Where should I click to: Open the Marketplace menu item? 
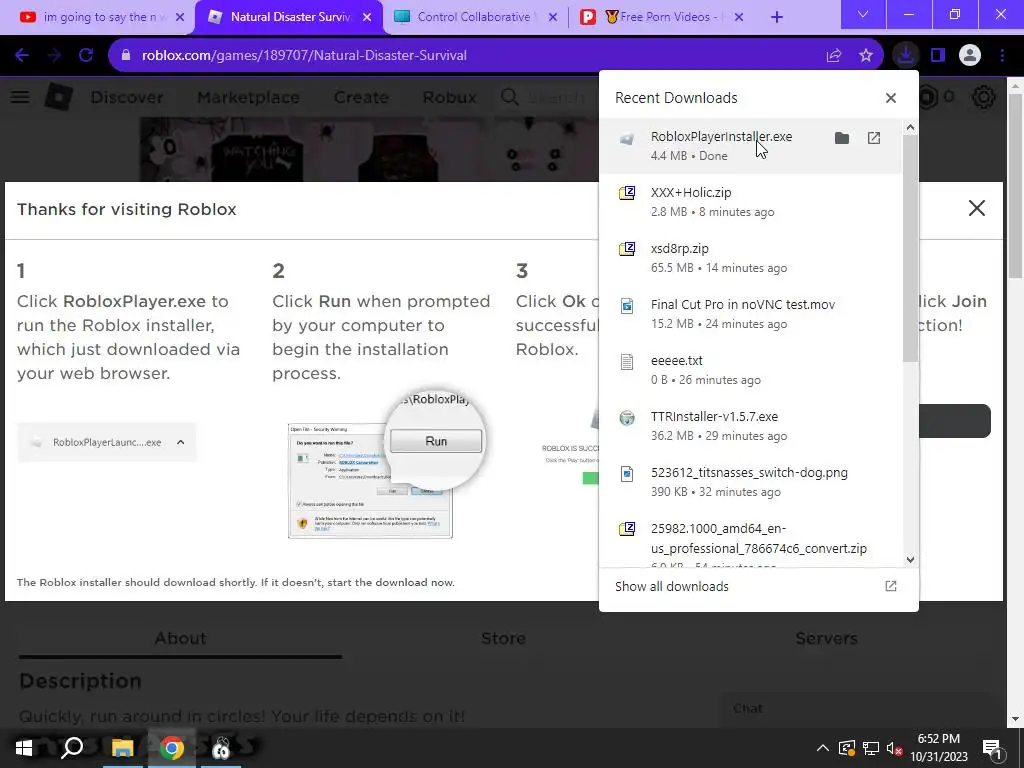pyautogui.click(x=248, y=97)
